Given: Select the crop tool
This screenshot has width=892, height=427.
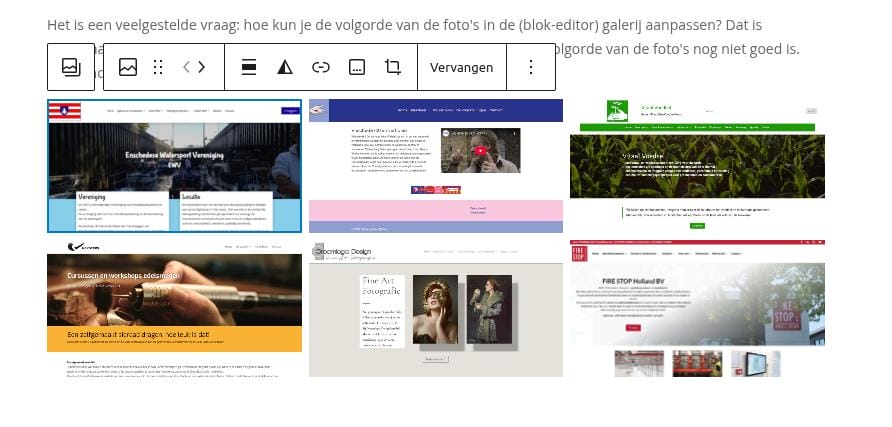Looking at the screenshot, I should click(393, 67).
